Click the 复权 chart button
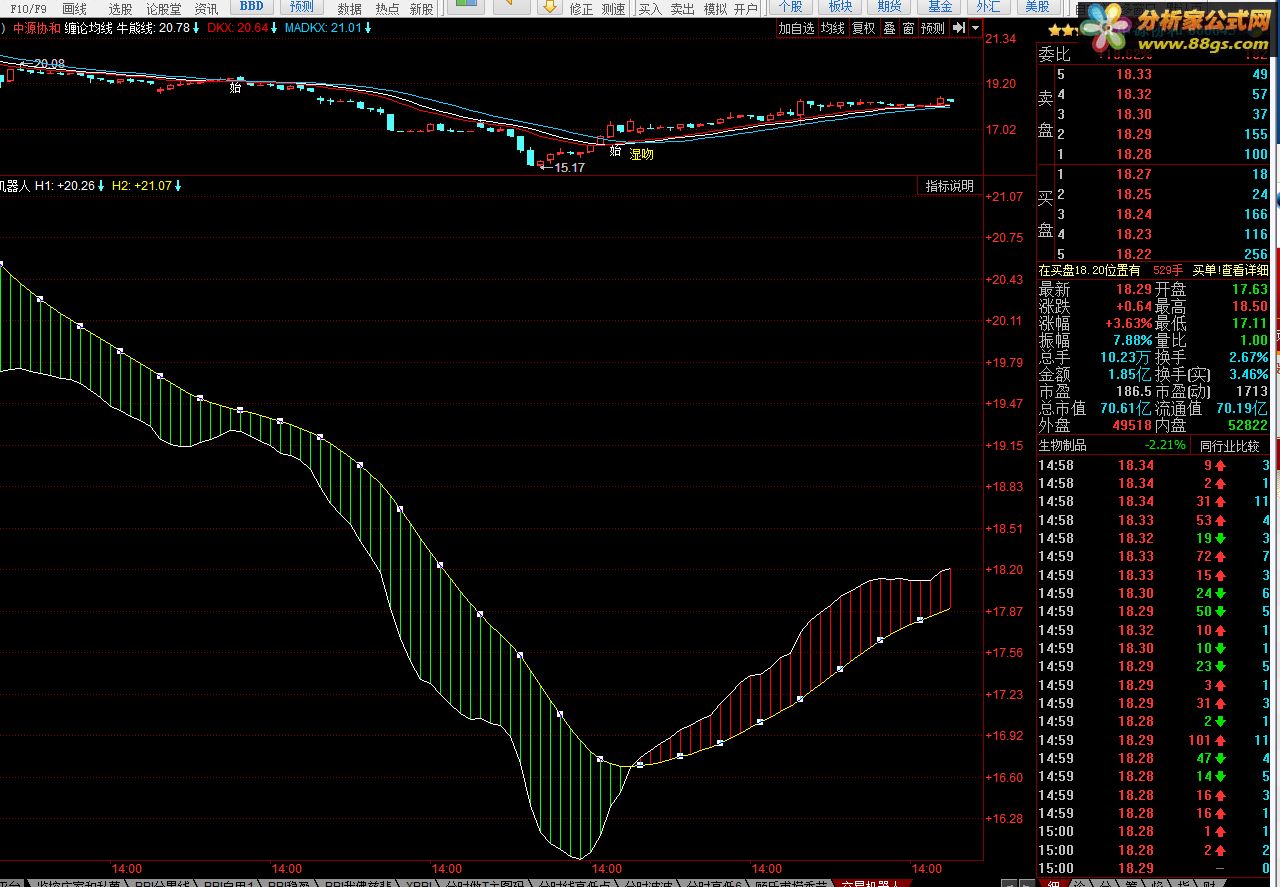The height and width of the screenshot is (887, 1280). click(x=864, y=29)
